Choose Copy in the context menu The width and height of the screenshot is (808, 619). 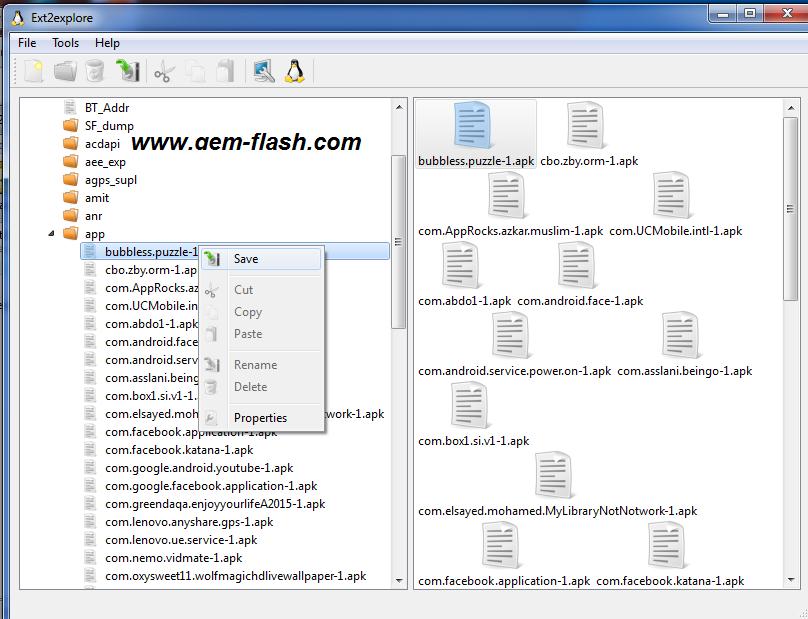262,312
